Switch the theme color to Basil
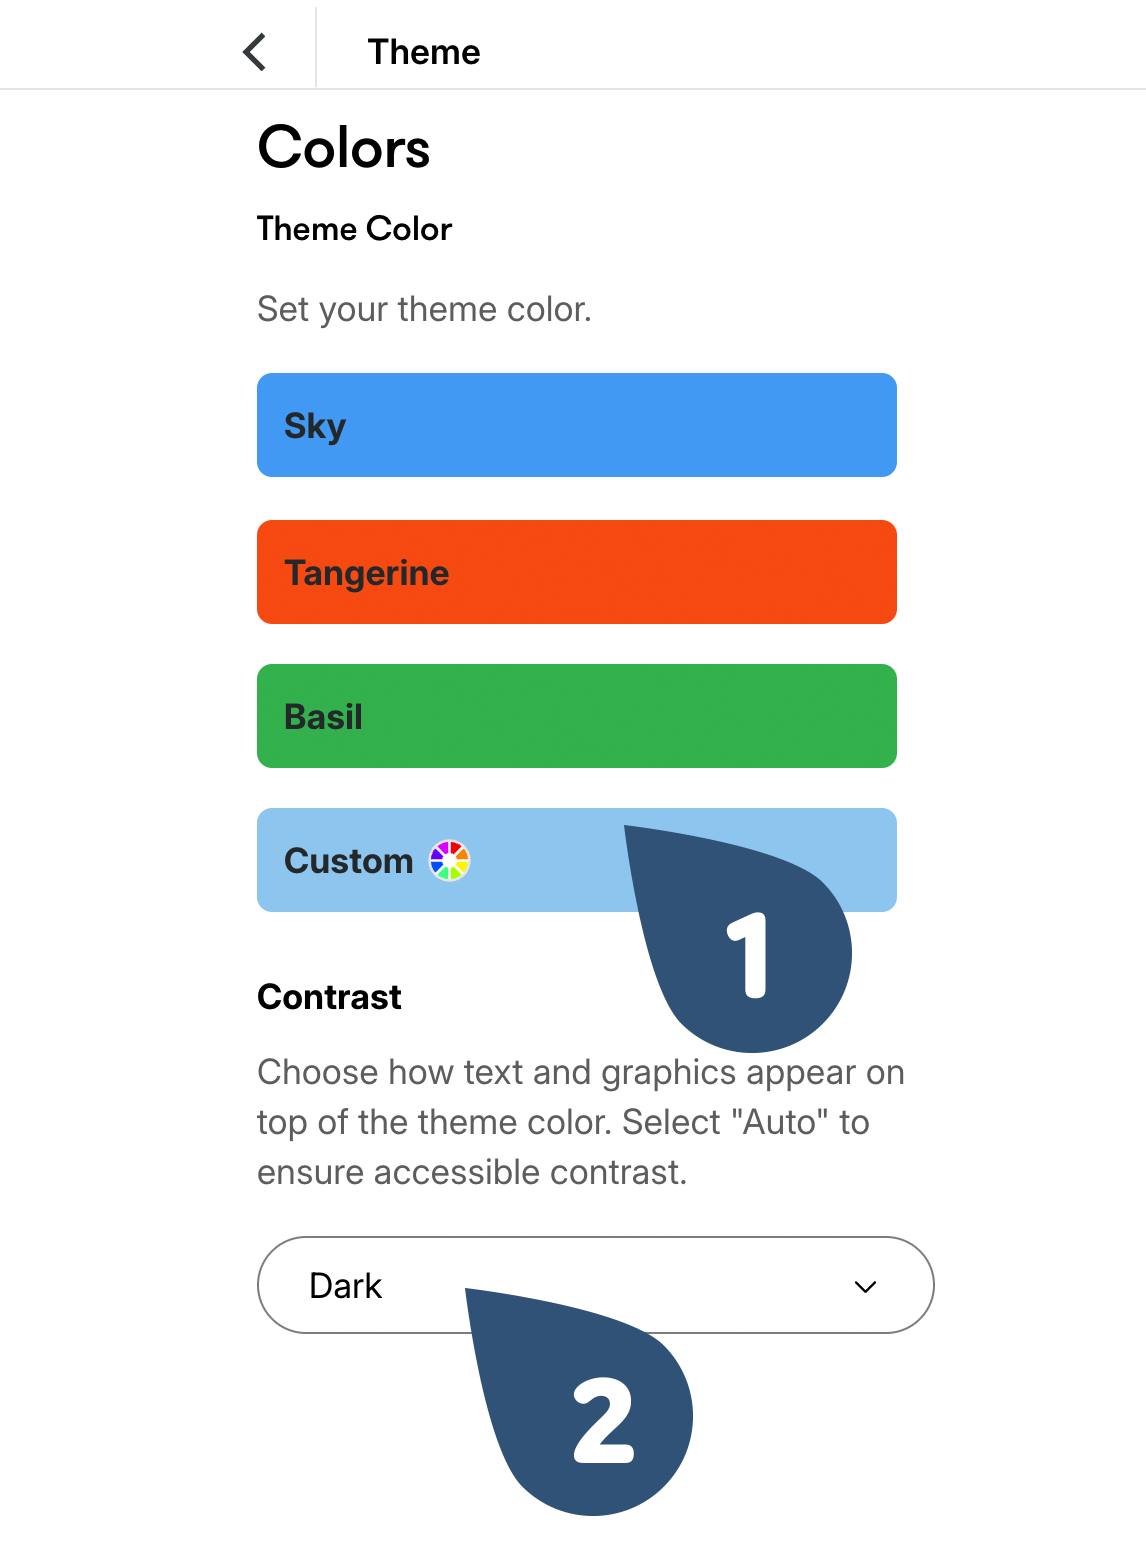The height and width of the screenshot is (1541, 1146). [x=576, y=715]
